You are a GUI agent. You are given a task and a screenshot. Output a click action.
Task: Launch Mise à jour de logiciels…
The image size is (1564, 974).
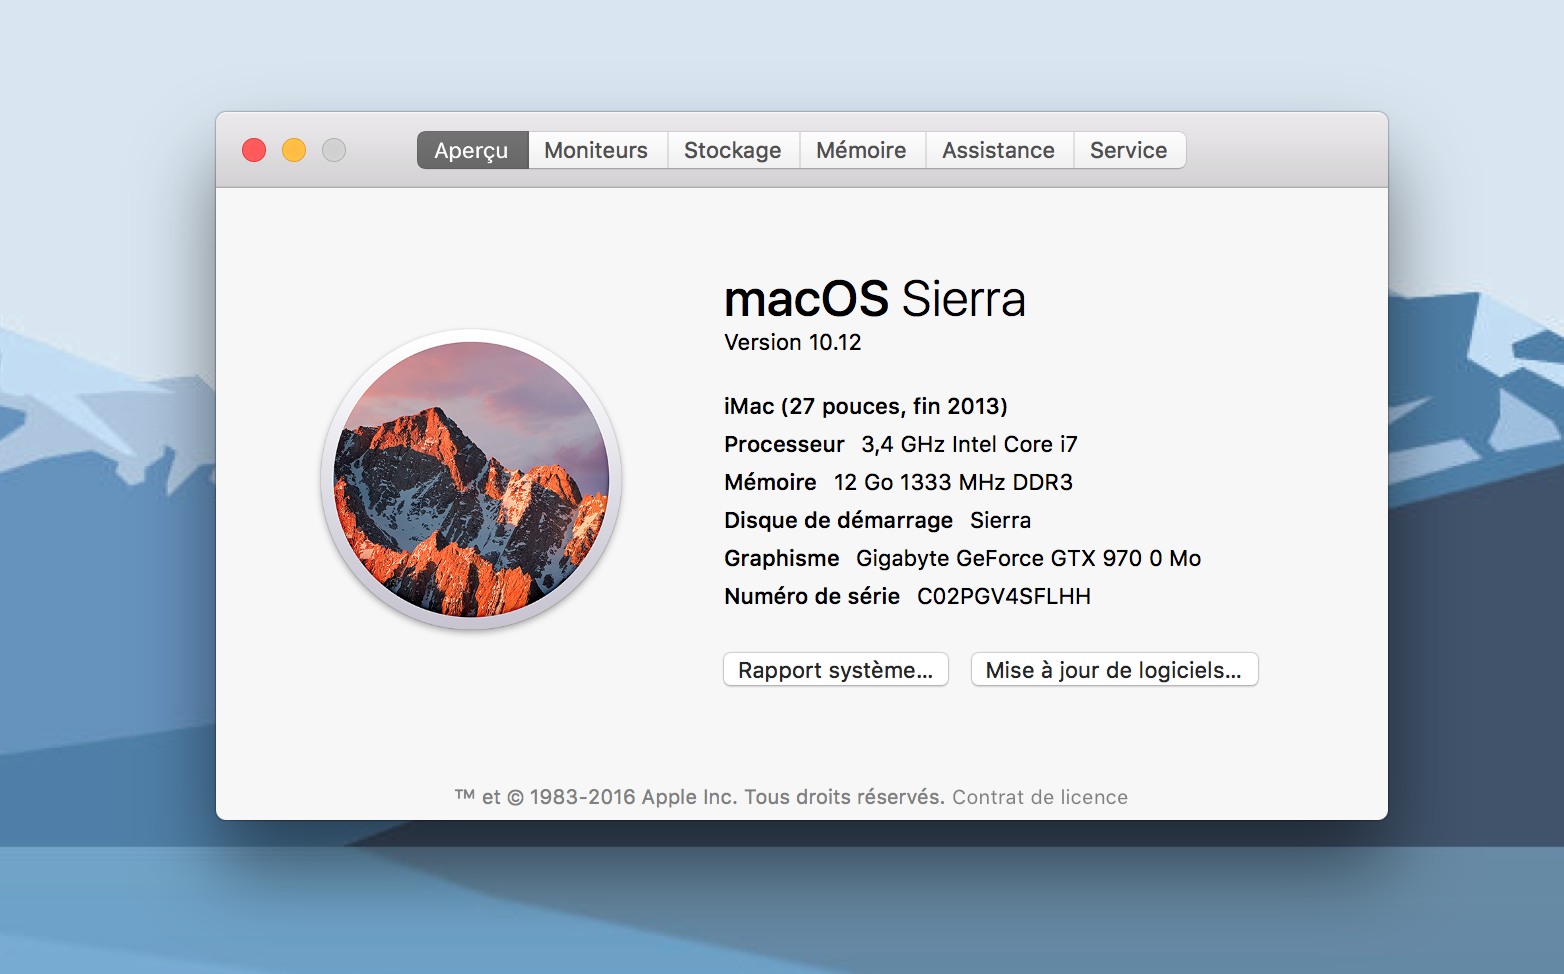pyautogui.click(x=1113, y=670)
